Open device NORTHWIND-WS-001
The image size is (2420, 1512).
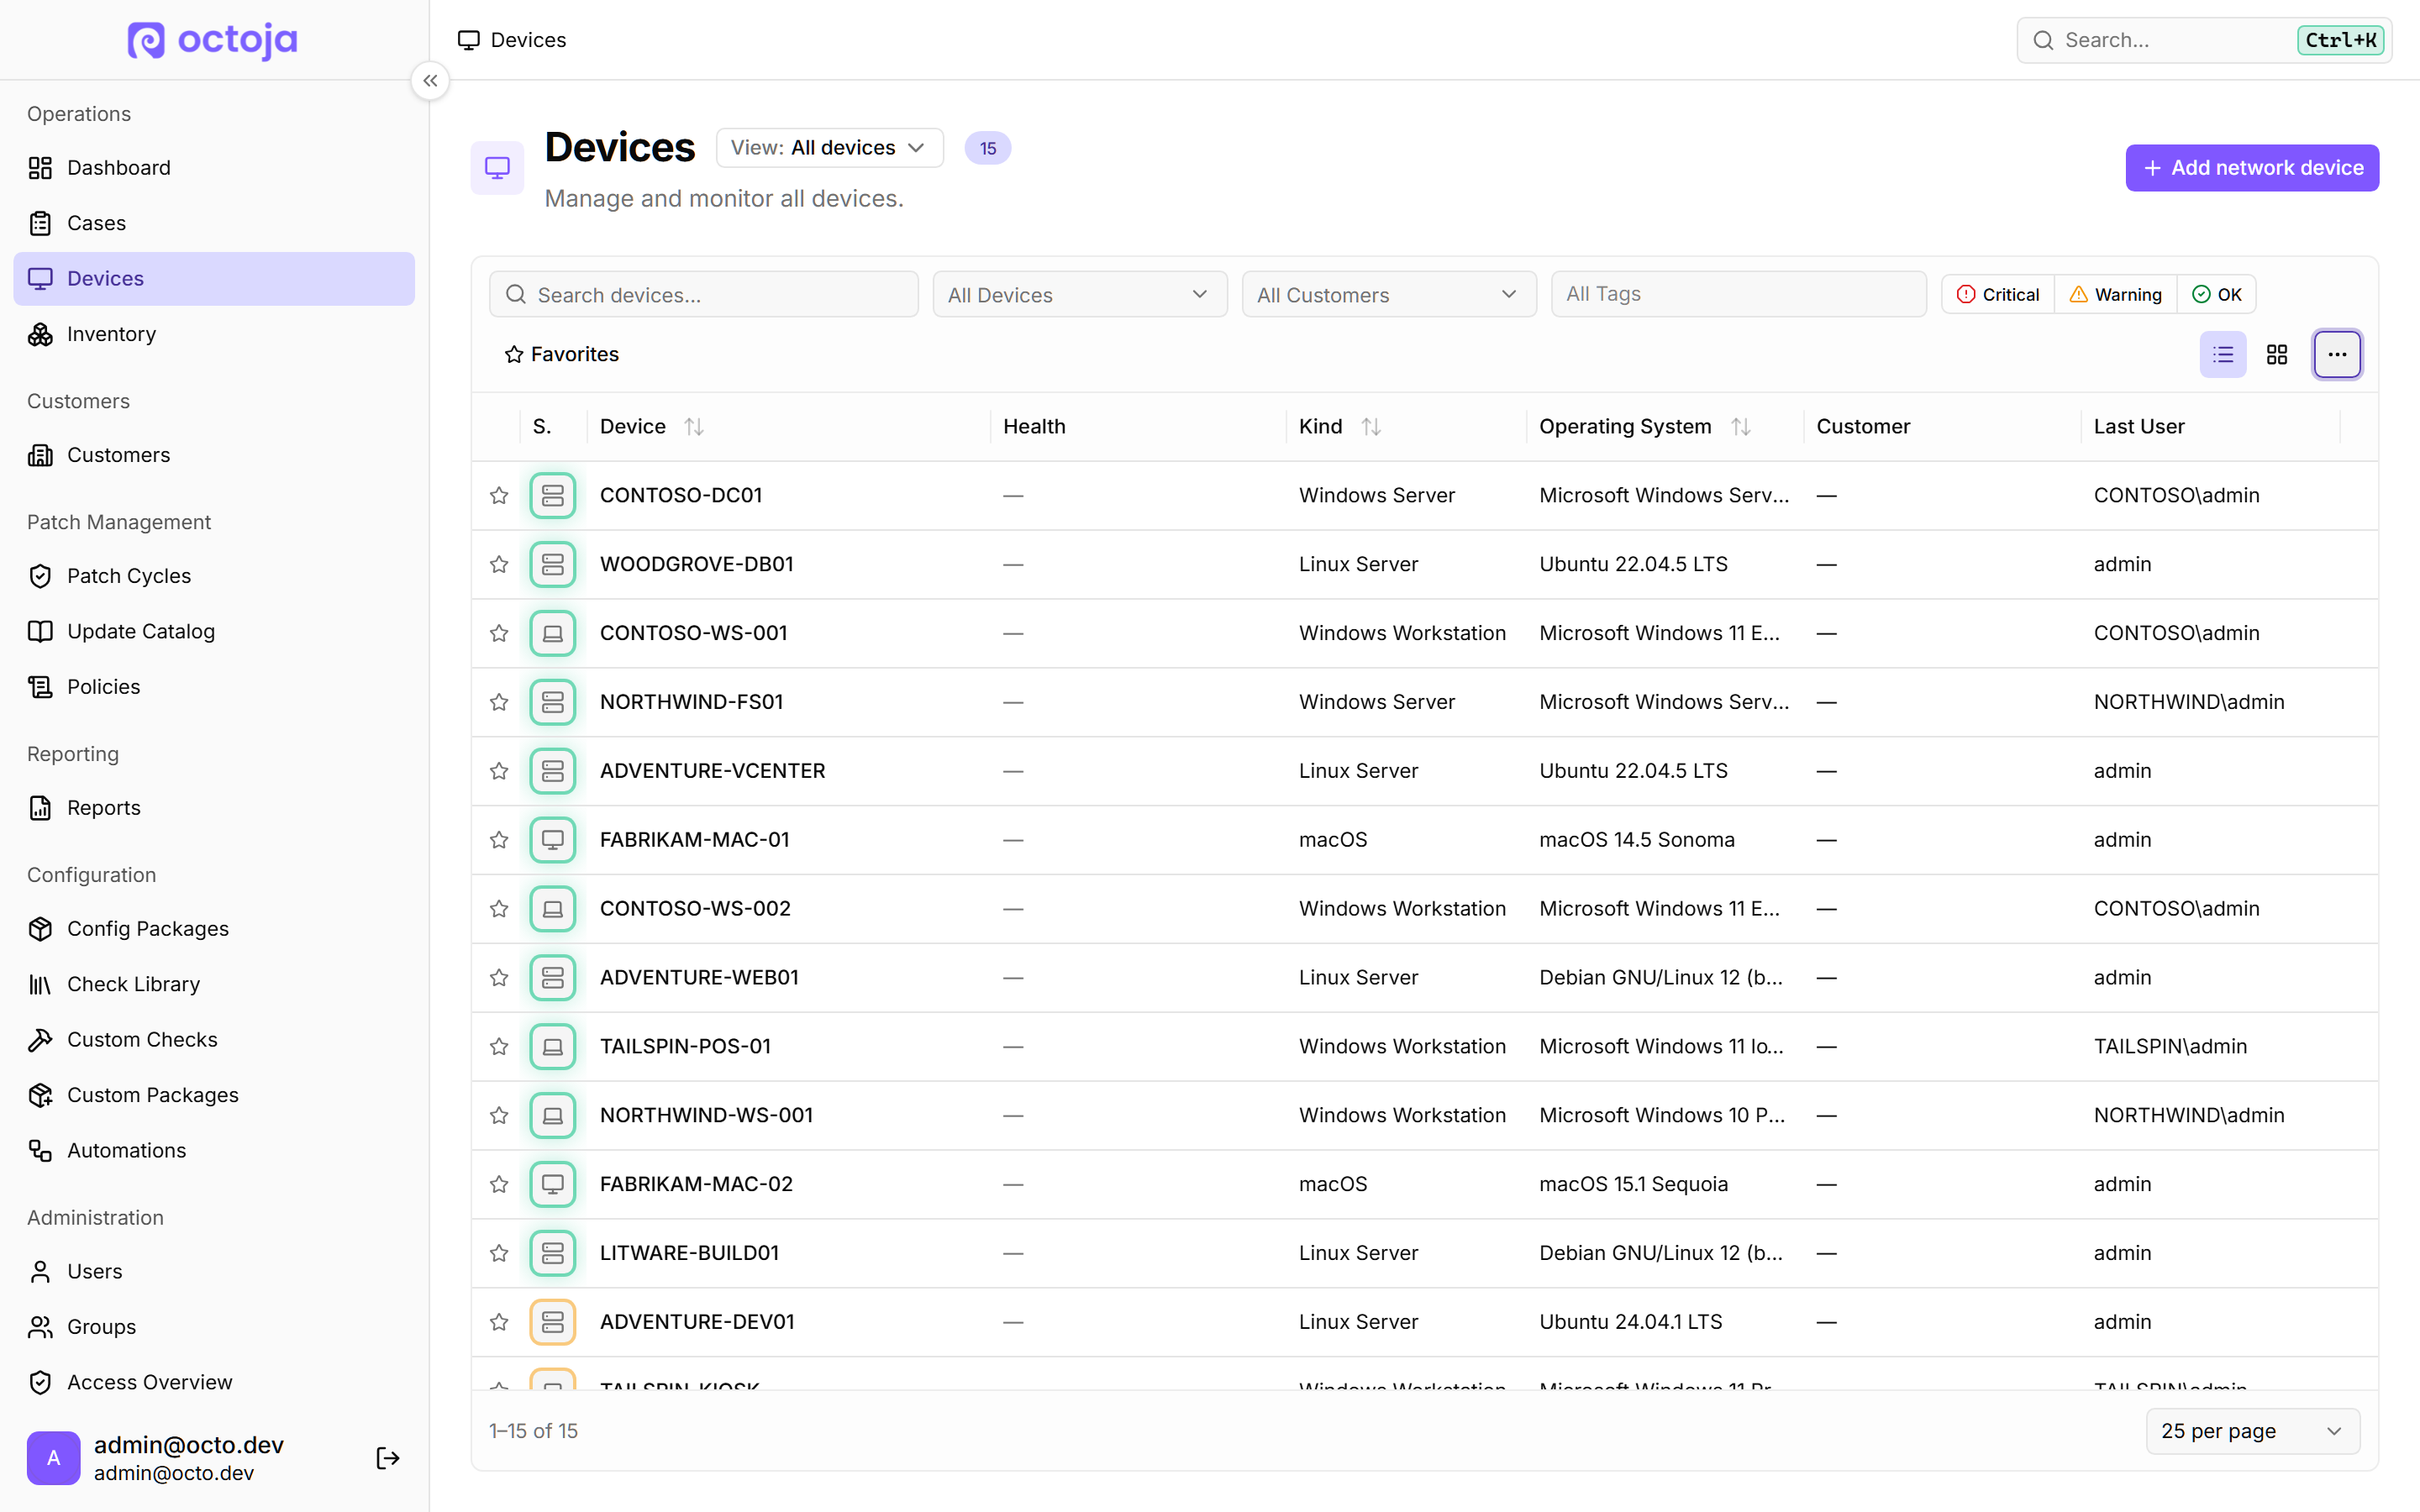click(706, 1115)
